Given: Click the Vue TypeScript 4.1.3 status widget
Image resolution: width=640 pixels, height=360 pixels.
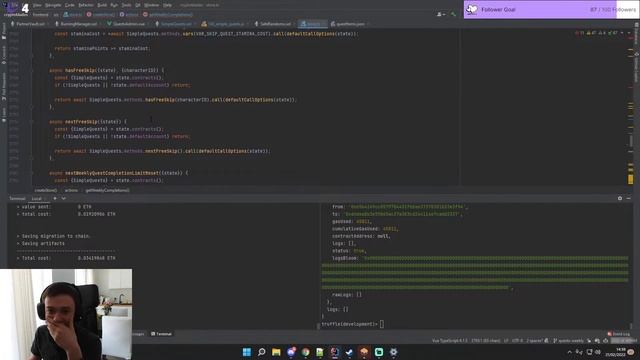Looking at the screenshot, I should [450, 341].
